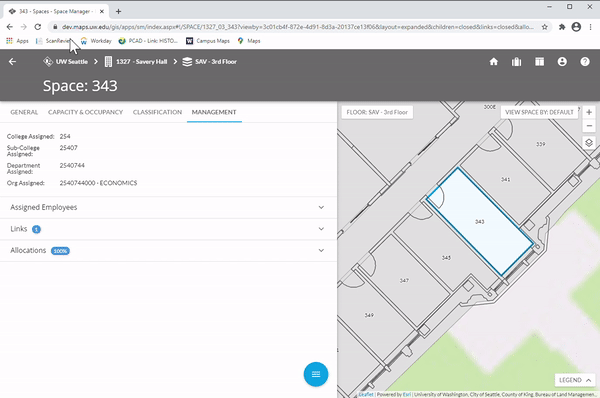Screen dimensions: 600x398
Task: Reload the page
Action: (38, 27)
